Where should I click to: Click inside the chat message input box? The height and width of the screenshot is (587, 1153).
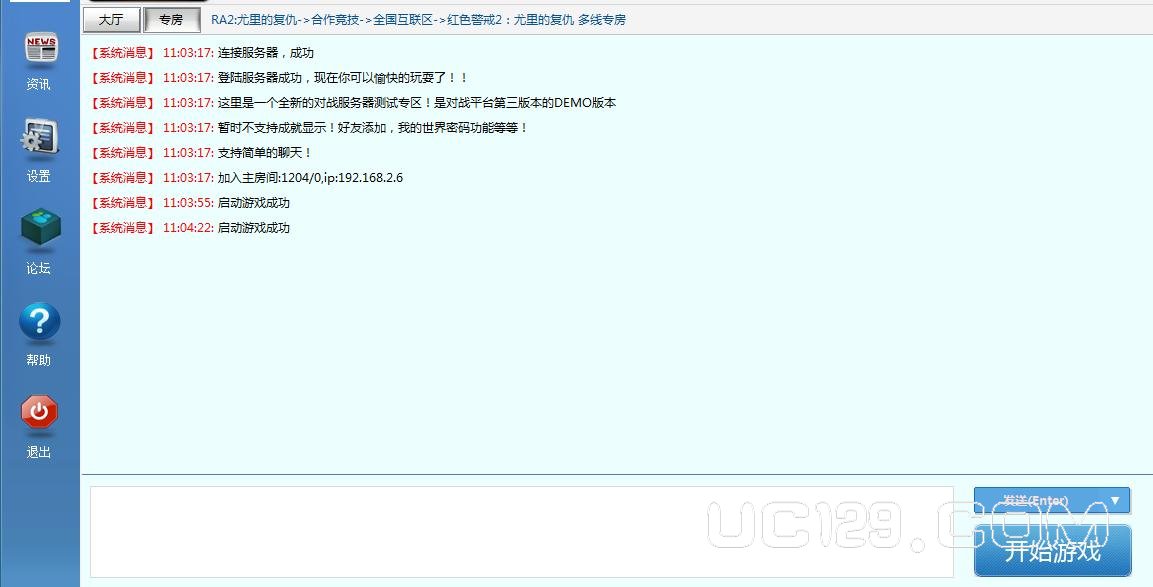tap(521, 531)
